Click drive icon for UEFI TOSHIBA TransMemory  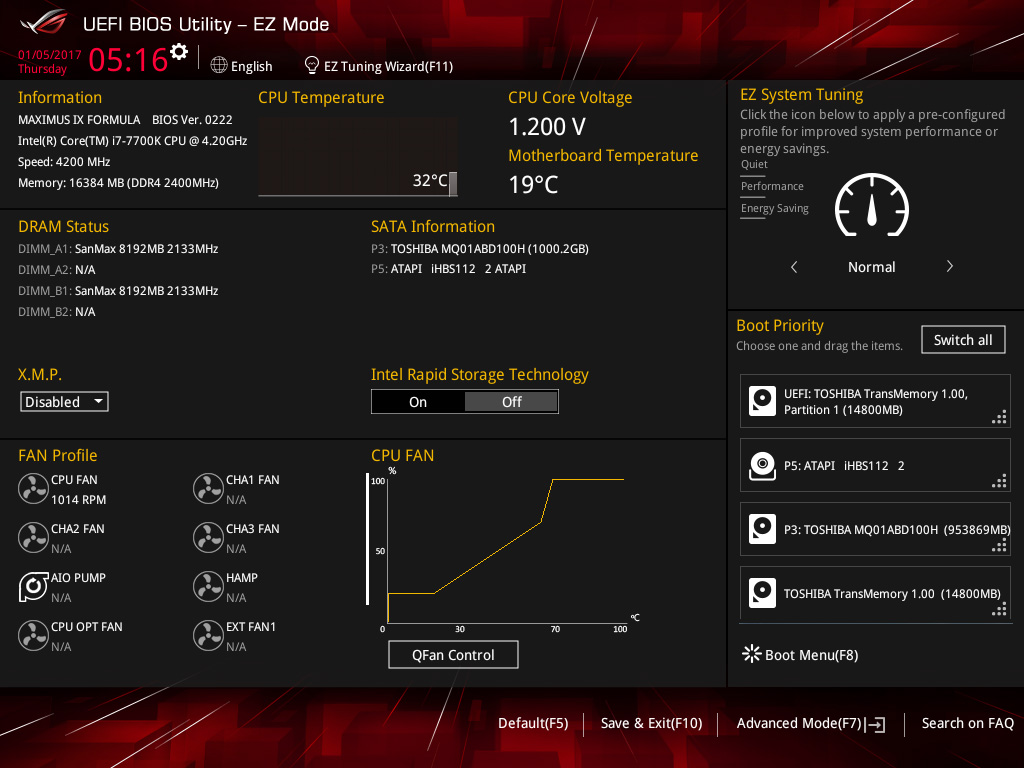(762, 401)
